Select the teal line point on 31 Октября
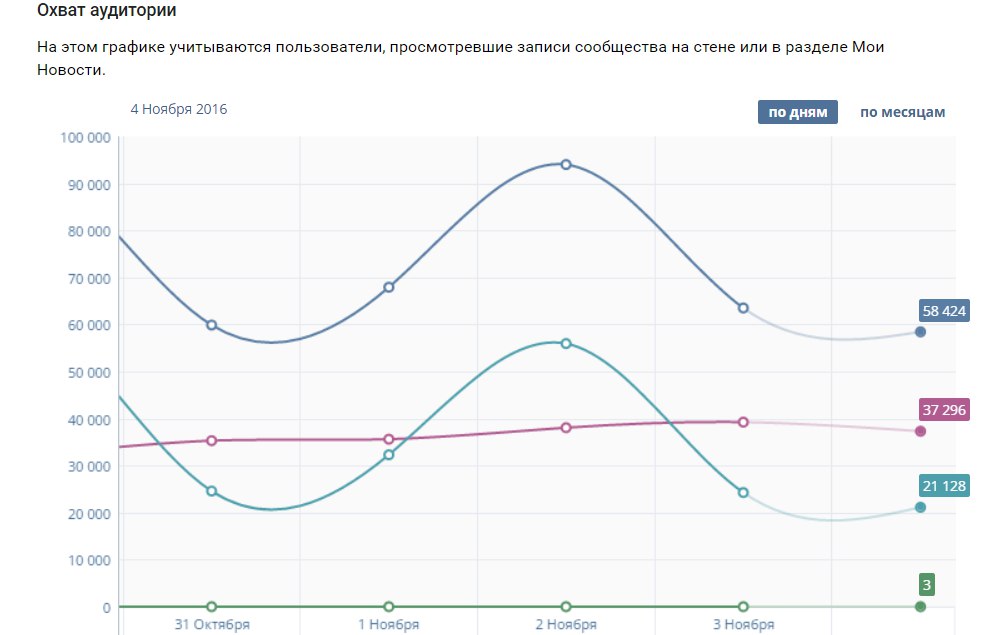Viewport: 991px width, 635px height. click(211, 491)
